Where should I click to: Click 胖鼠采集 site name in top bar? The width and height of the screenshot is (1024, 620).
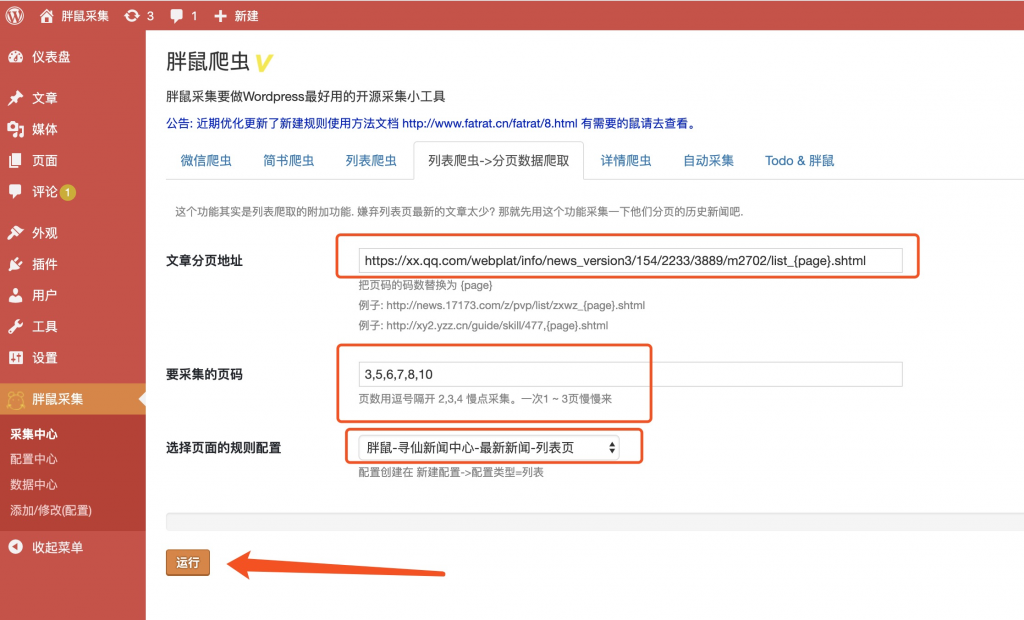pos(85,16)
